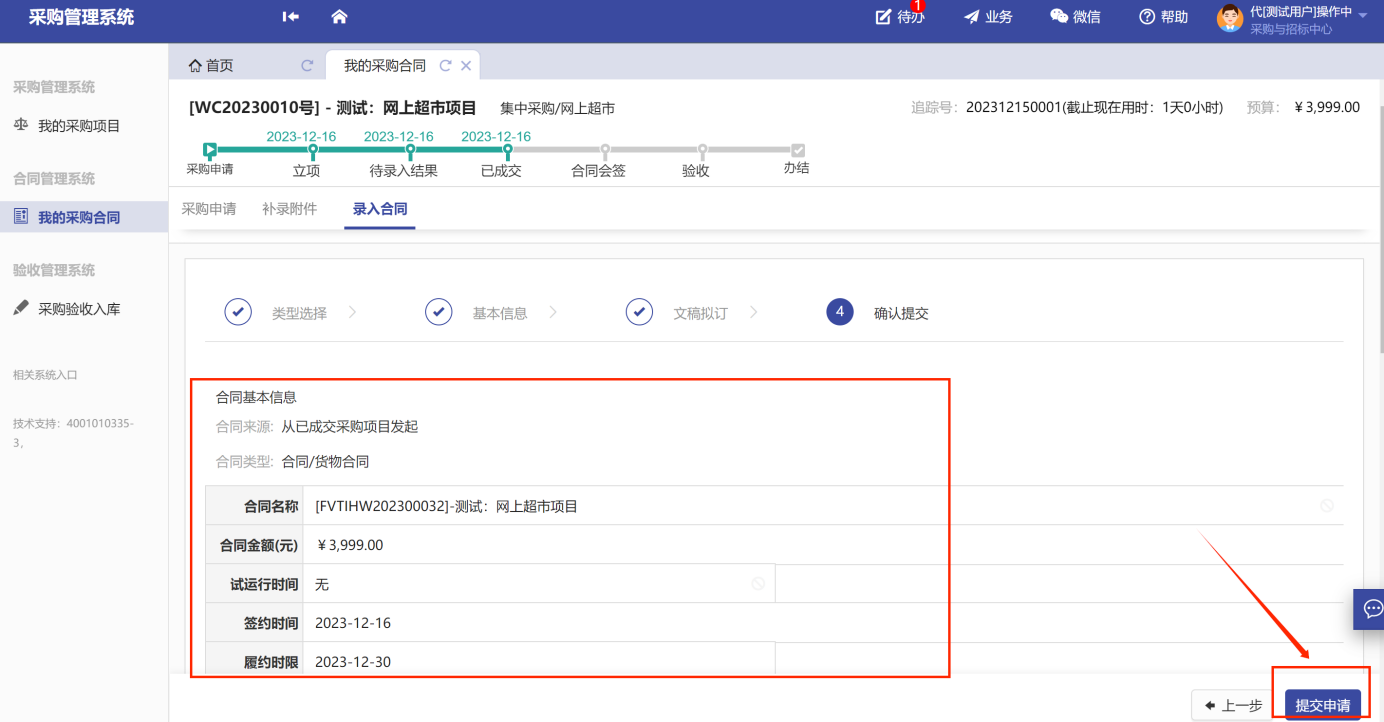1384x722 pixels.
Task: Go to home via the house icon
Action: pos(339,17)
